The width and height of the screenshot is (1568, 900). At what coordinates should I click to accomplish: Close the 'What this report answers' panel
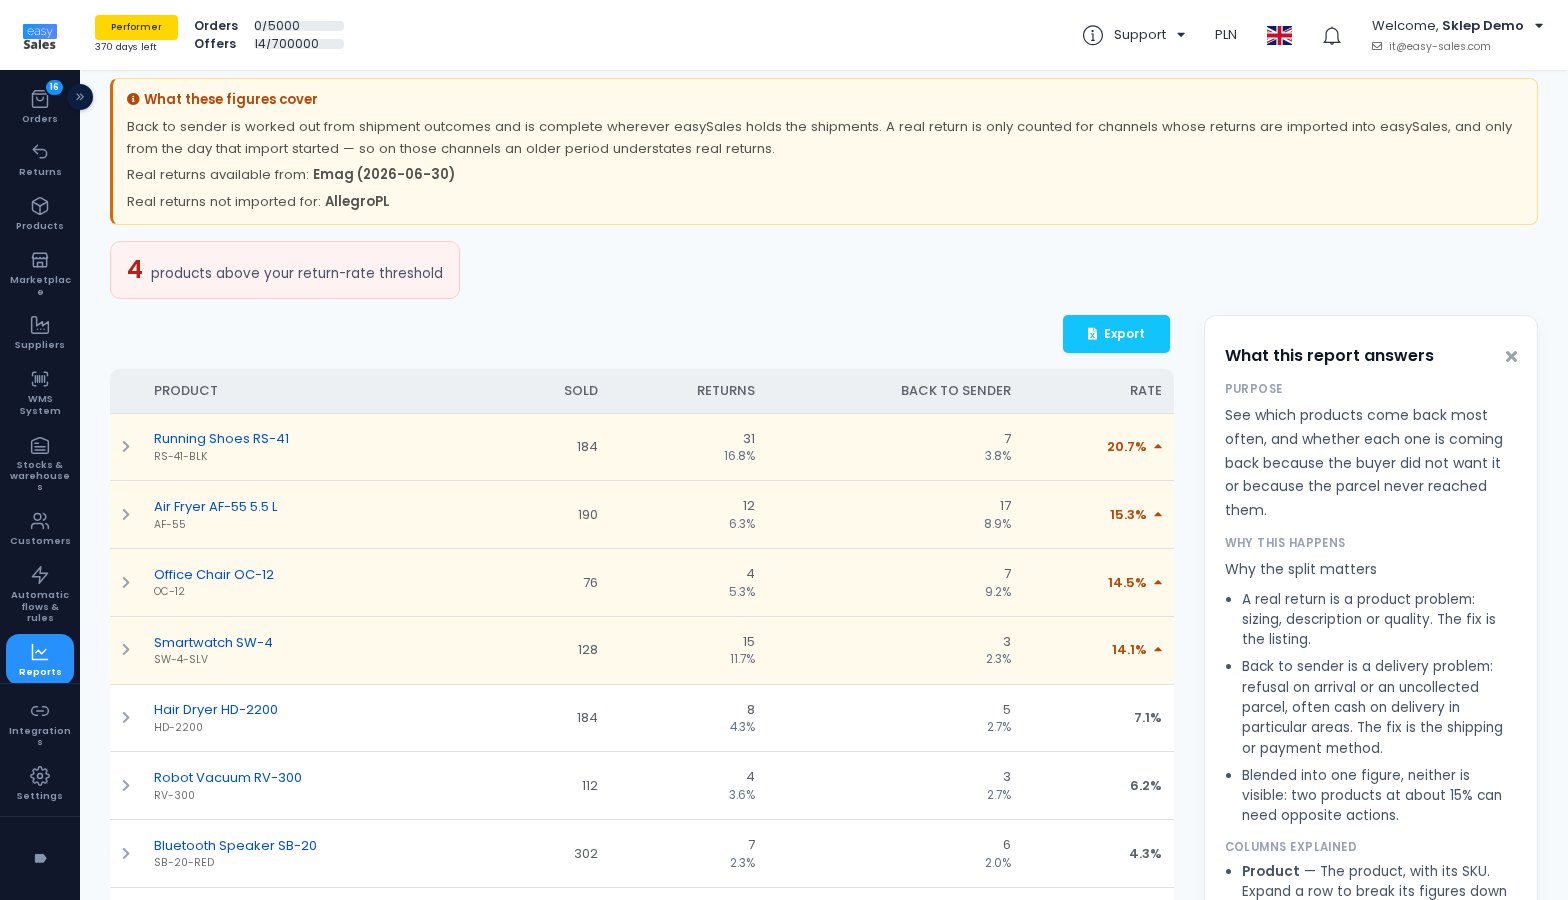(x=1511, y=356)
